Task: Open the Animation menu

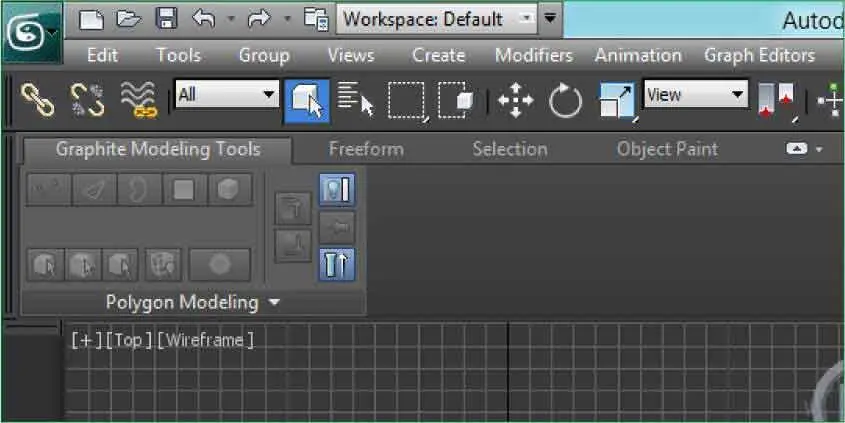Action: [638, 56]
